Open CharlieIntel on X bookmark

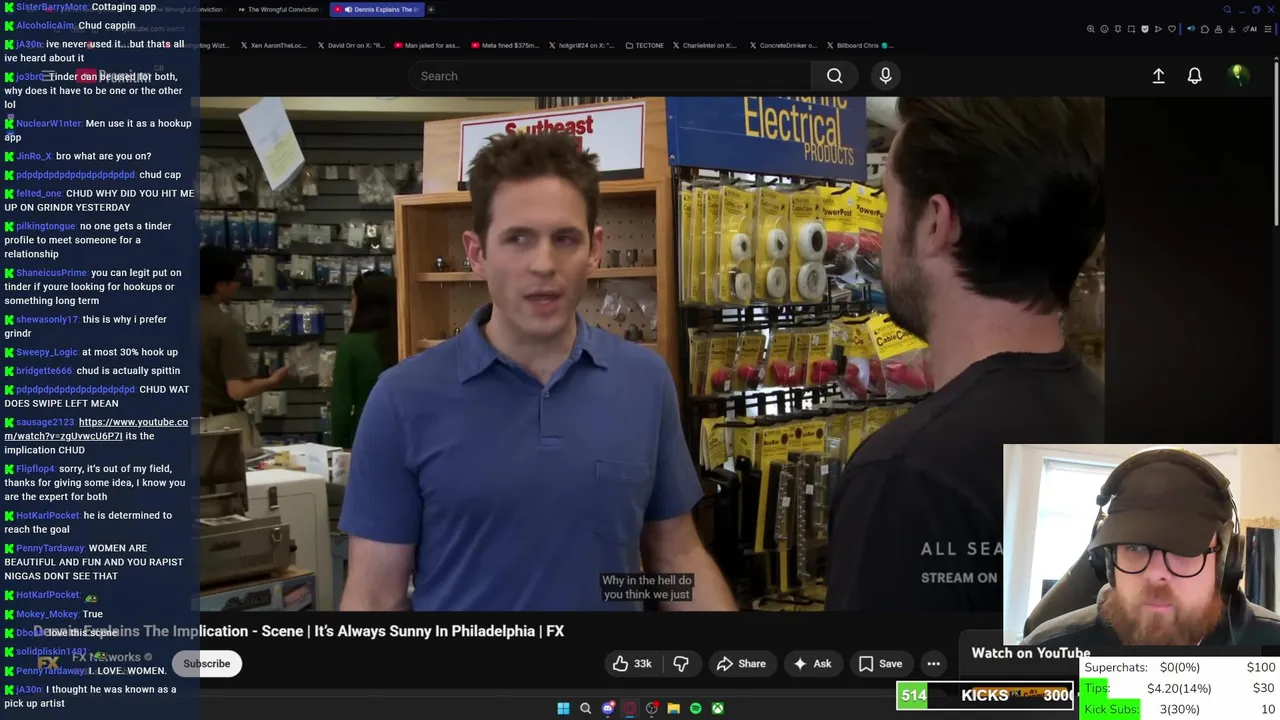(705, 45)
